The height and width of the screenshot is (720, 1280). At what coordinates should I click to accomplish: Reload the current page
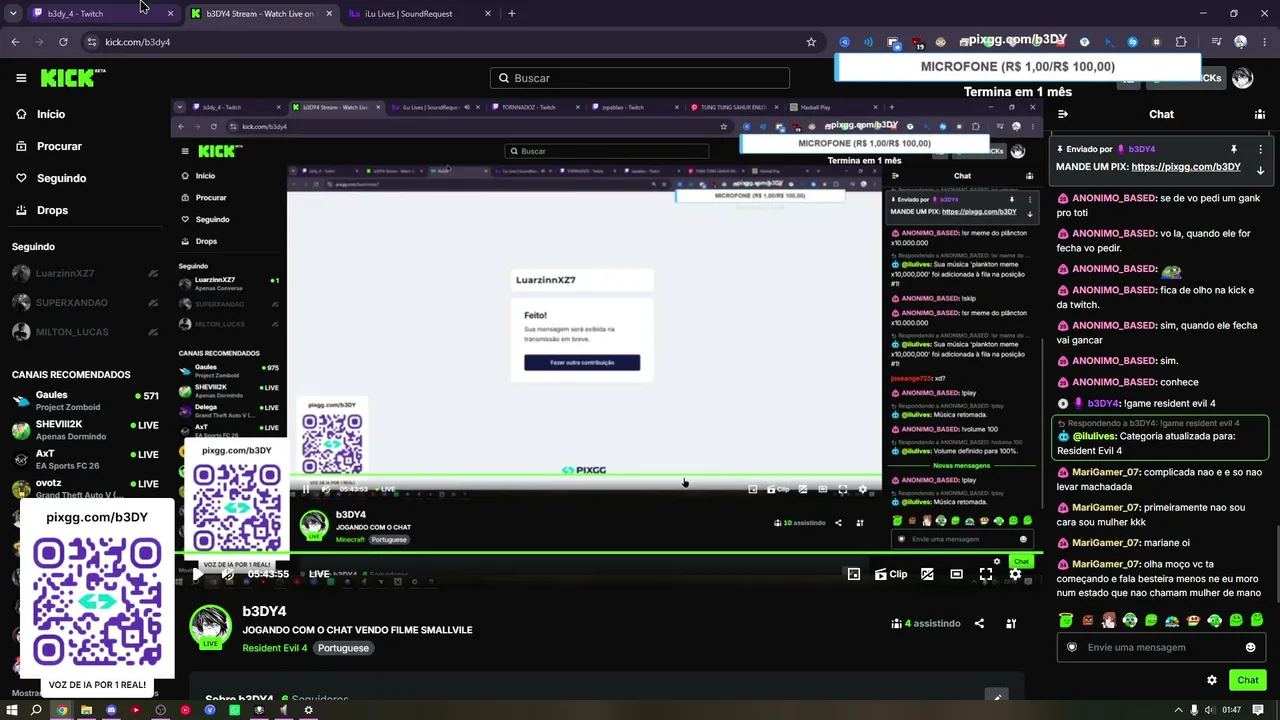63,42
